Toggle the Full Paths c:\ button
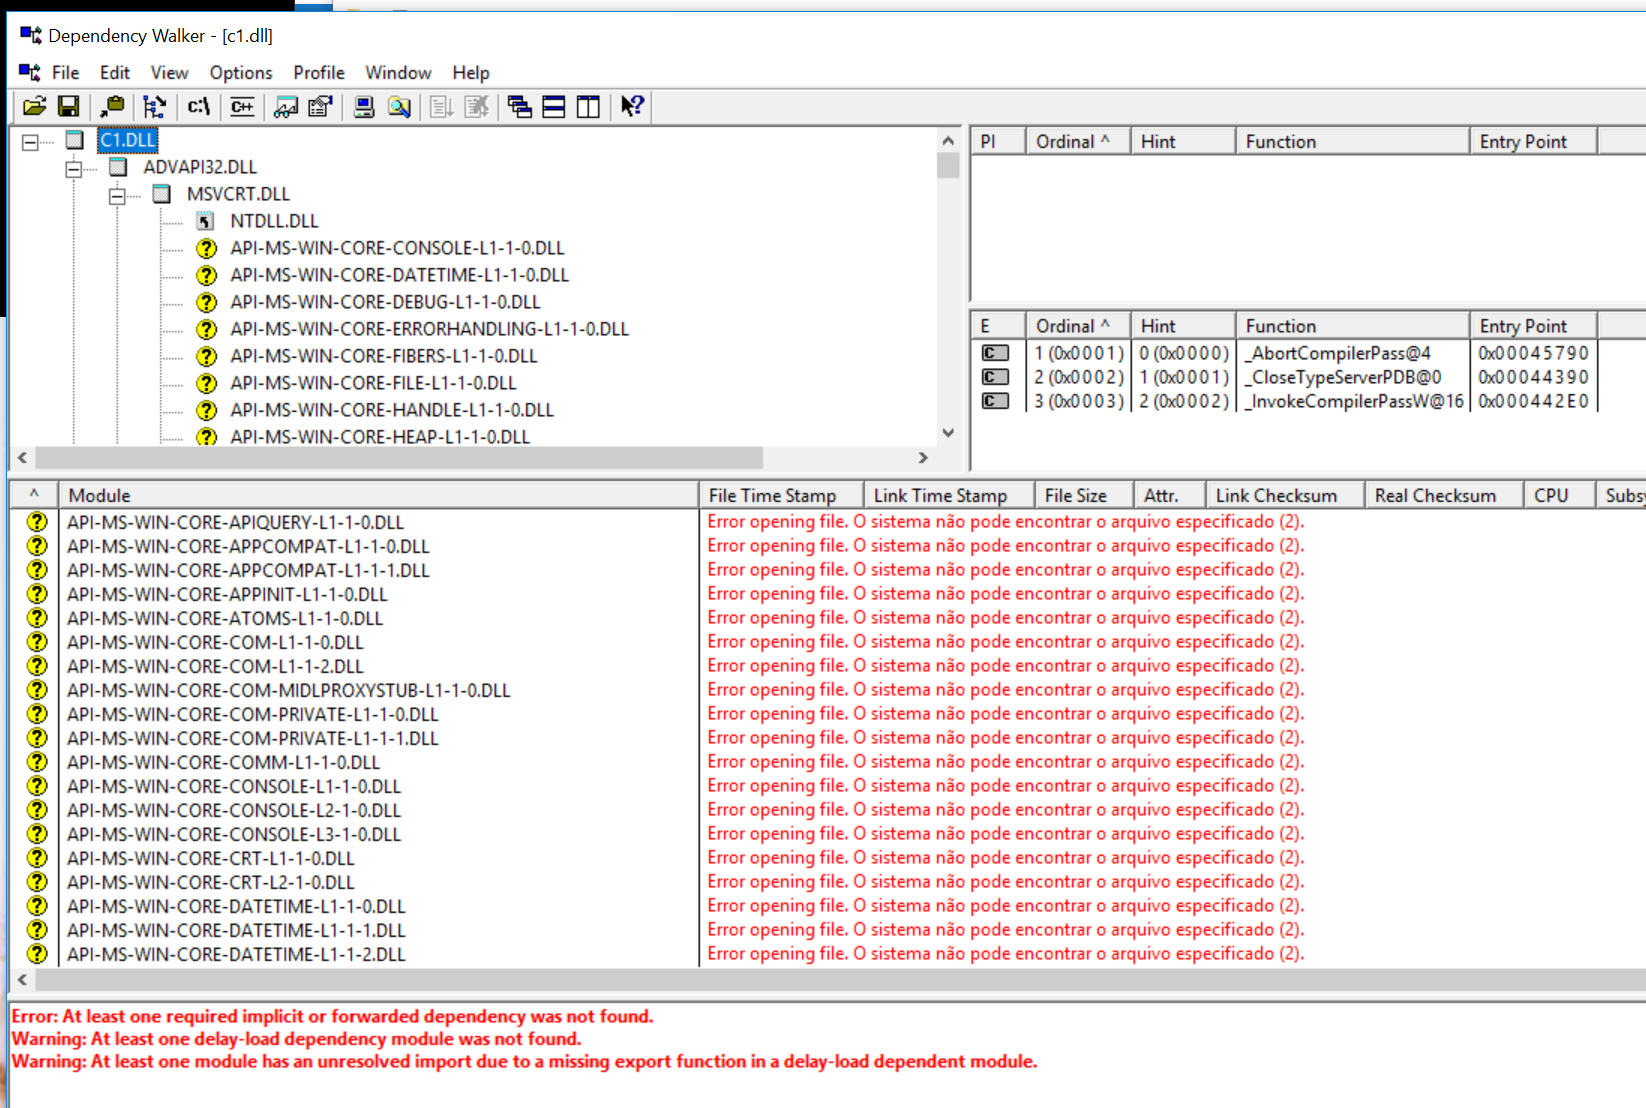 point(199,106)
